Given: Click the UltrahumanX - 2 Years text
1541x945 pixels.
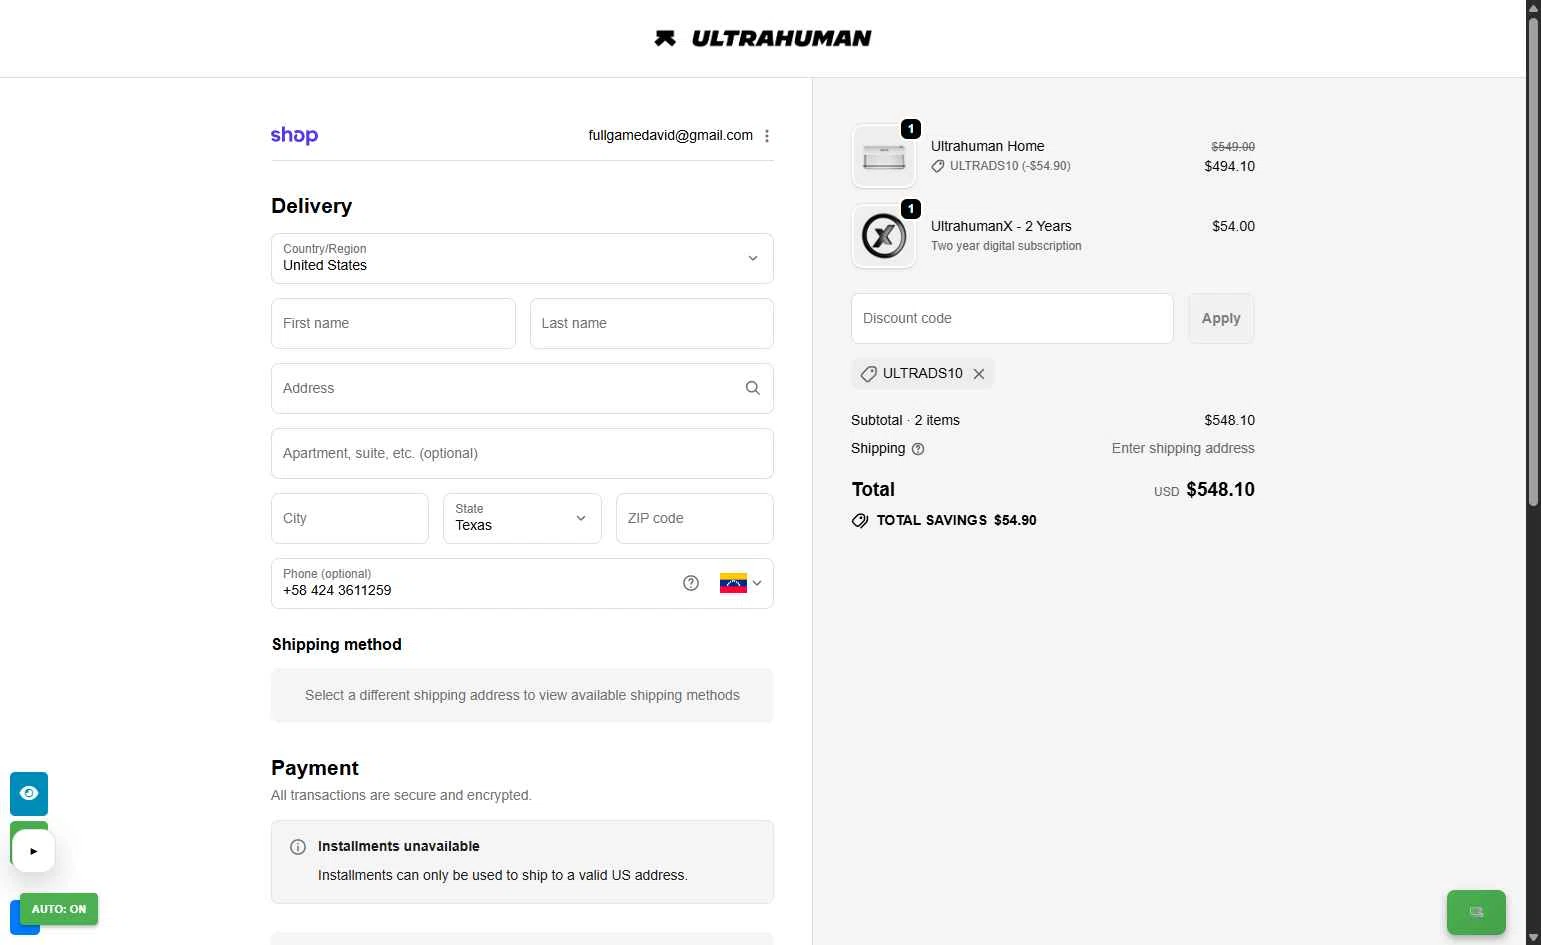Looking at the screenshot, I should [x=1001, y=226].
